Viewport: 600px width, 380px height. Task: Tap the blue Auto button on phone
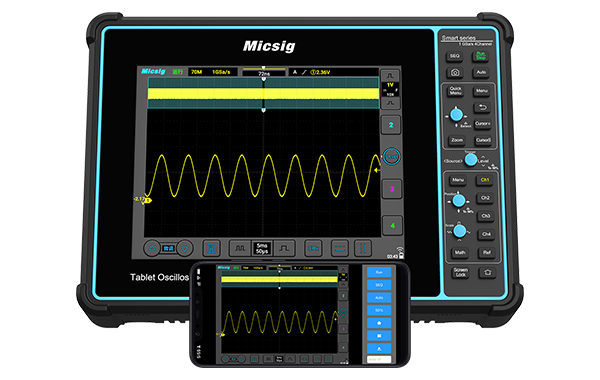click(379, 297)
